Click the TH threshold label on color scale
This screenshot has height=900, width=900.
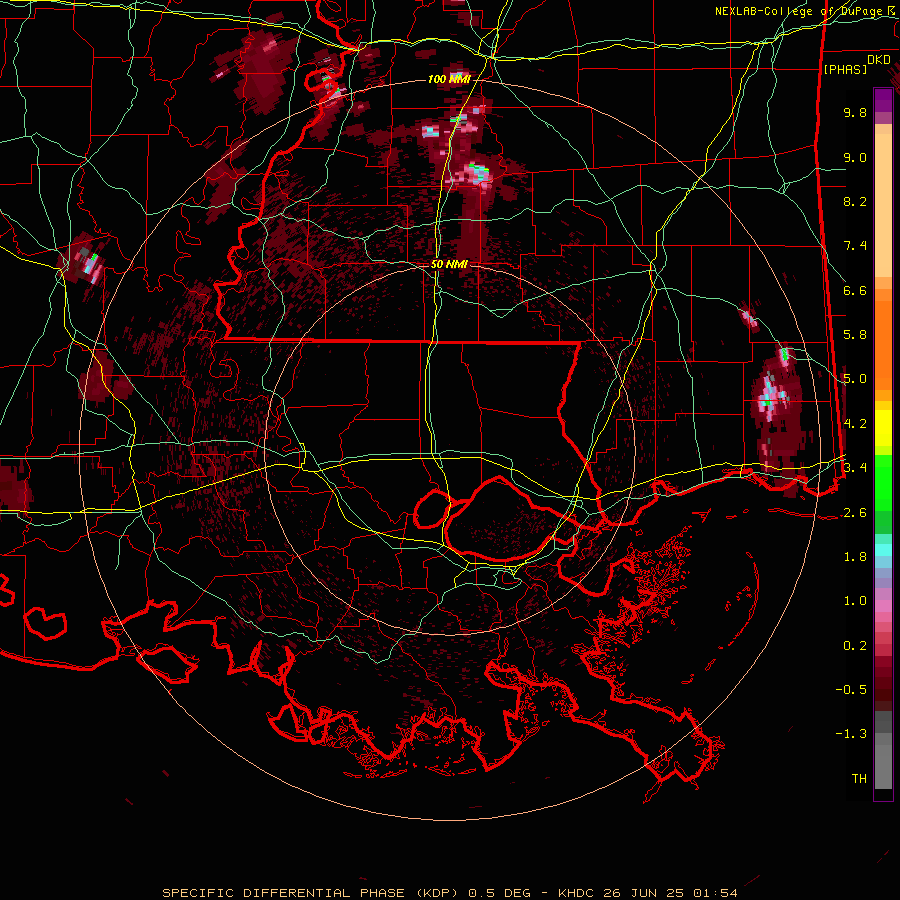coord(859,779)
